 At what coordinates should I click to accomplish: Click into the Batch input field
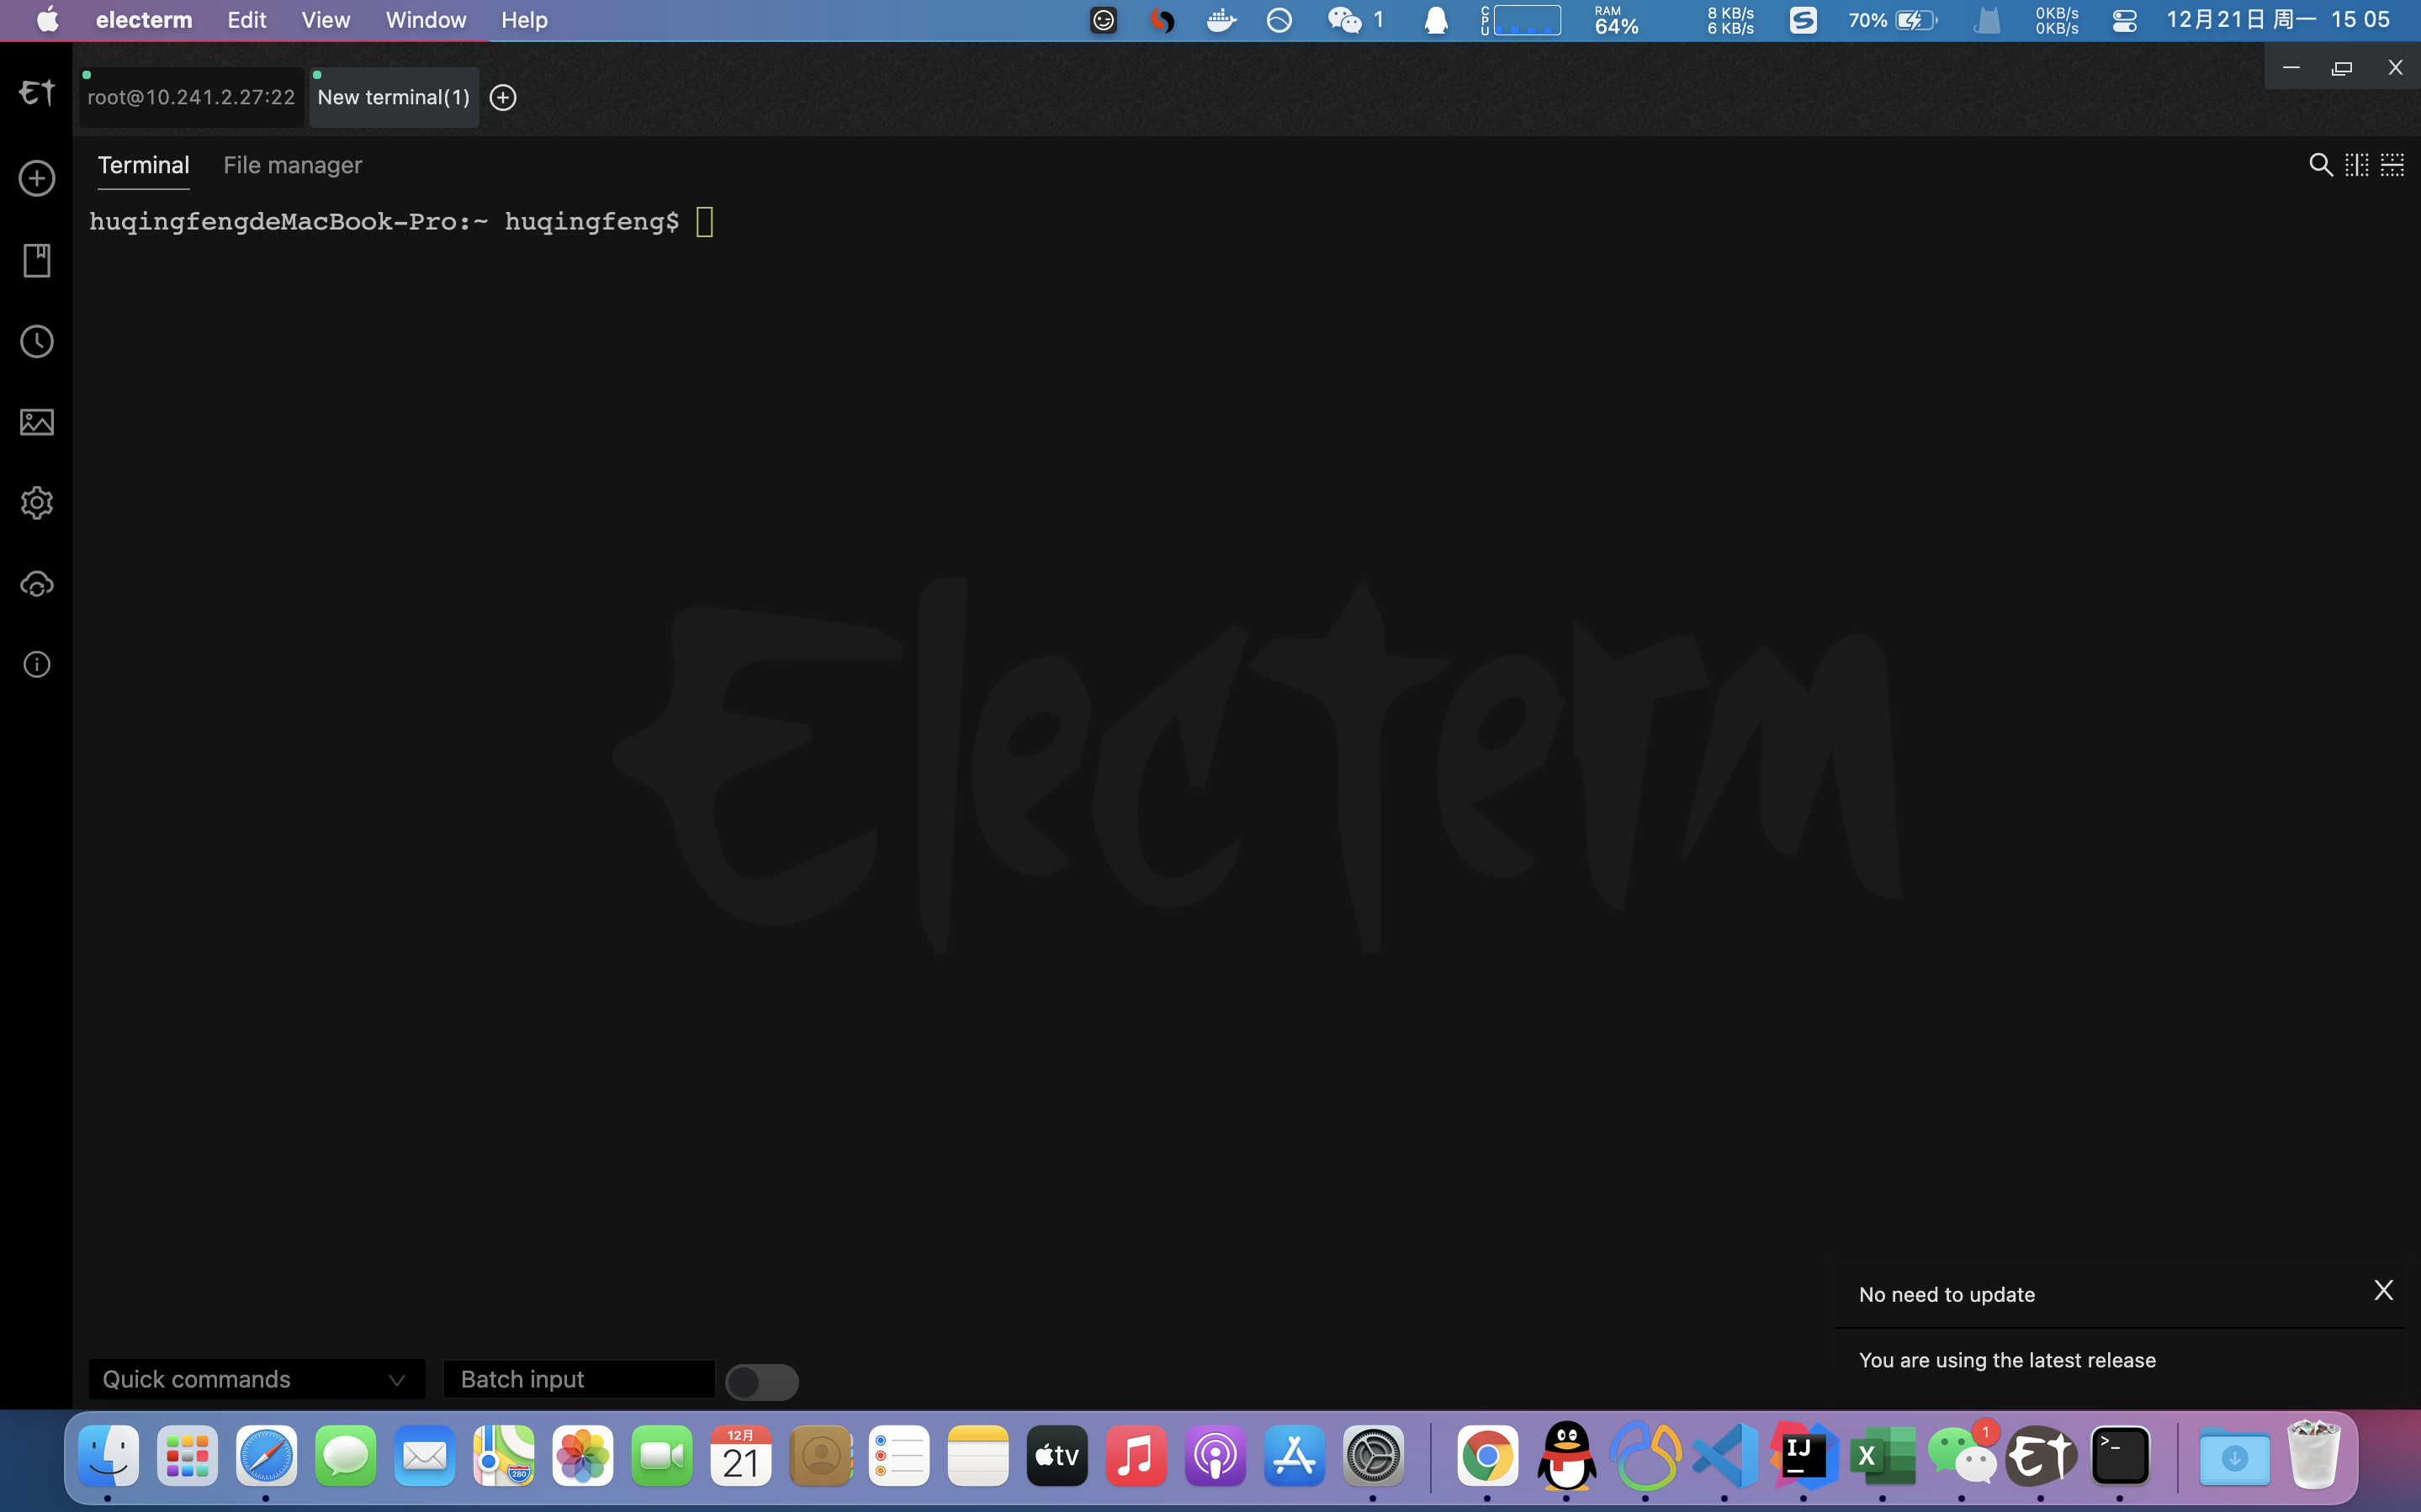(578, 1380)
